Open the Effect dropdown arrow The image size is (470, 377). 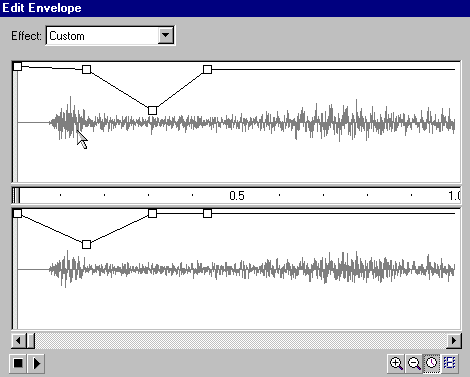click(166, 35)
